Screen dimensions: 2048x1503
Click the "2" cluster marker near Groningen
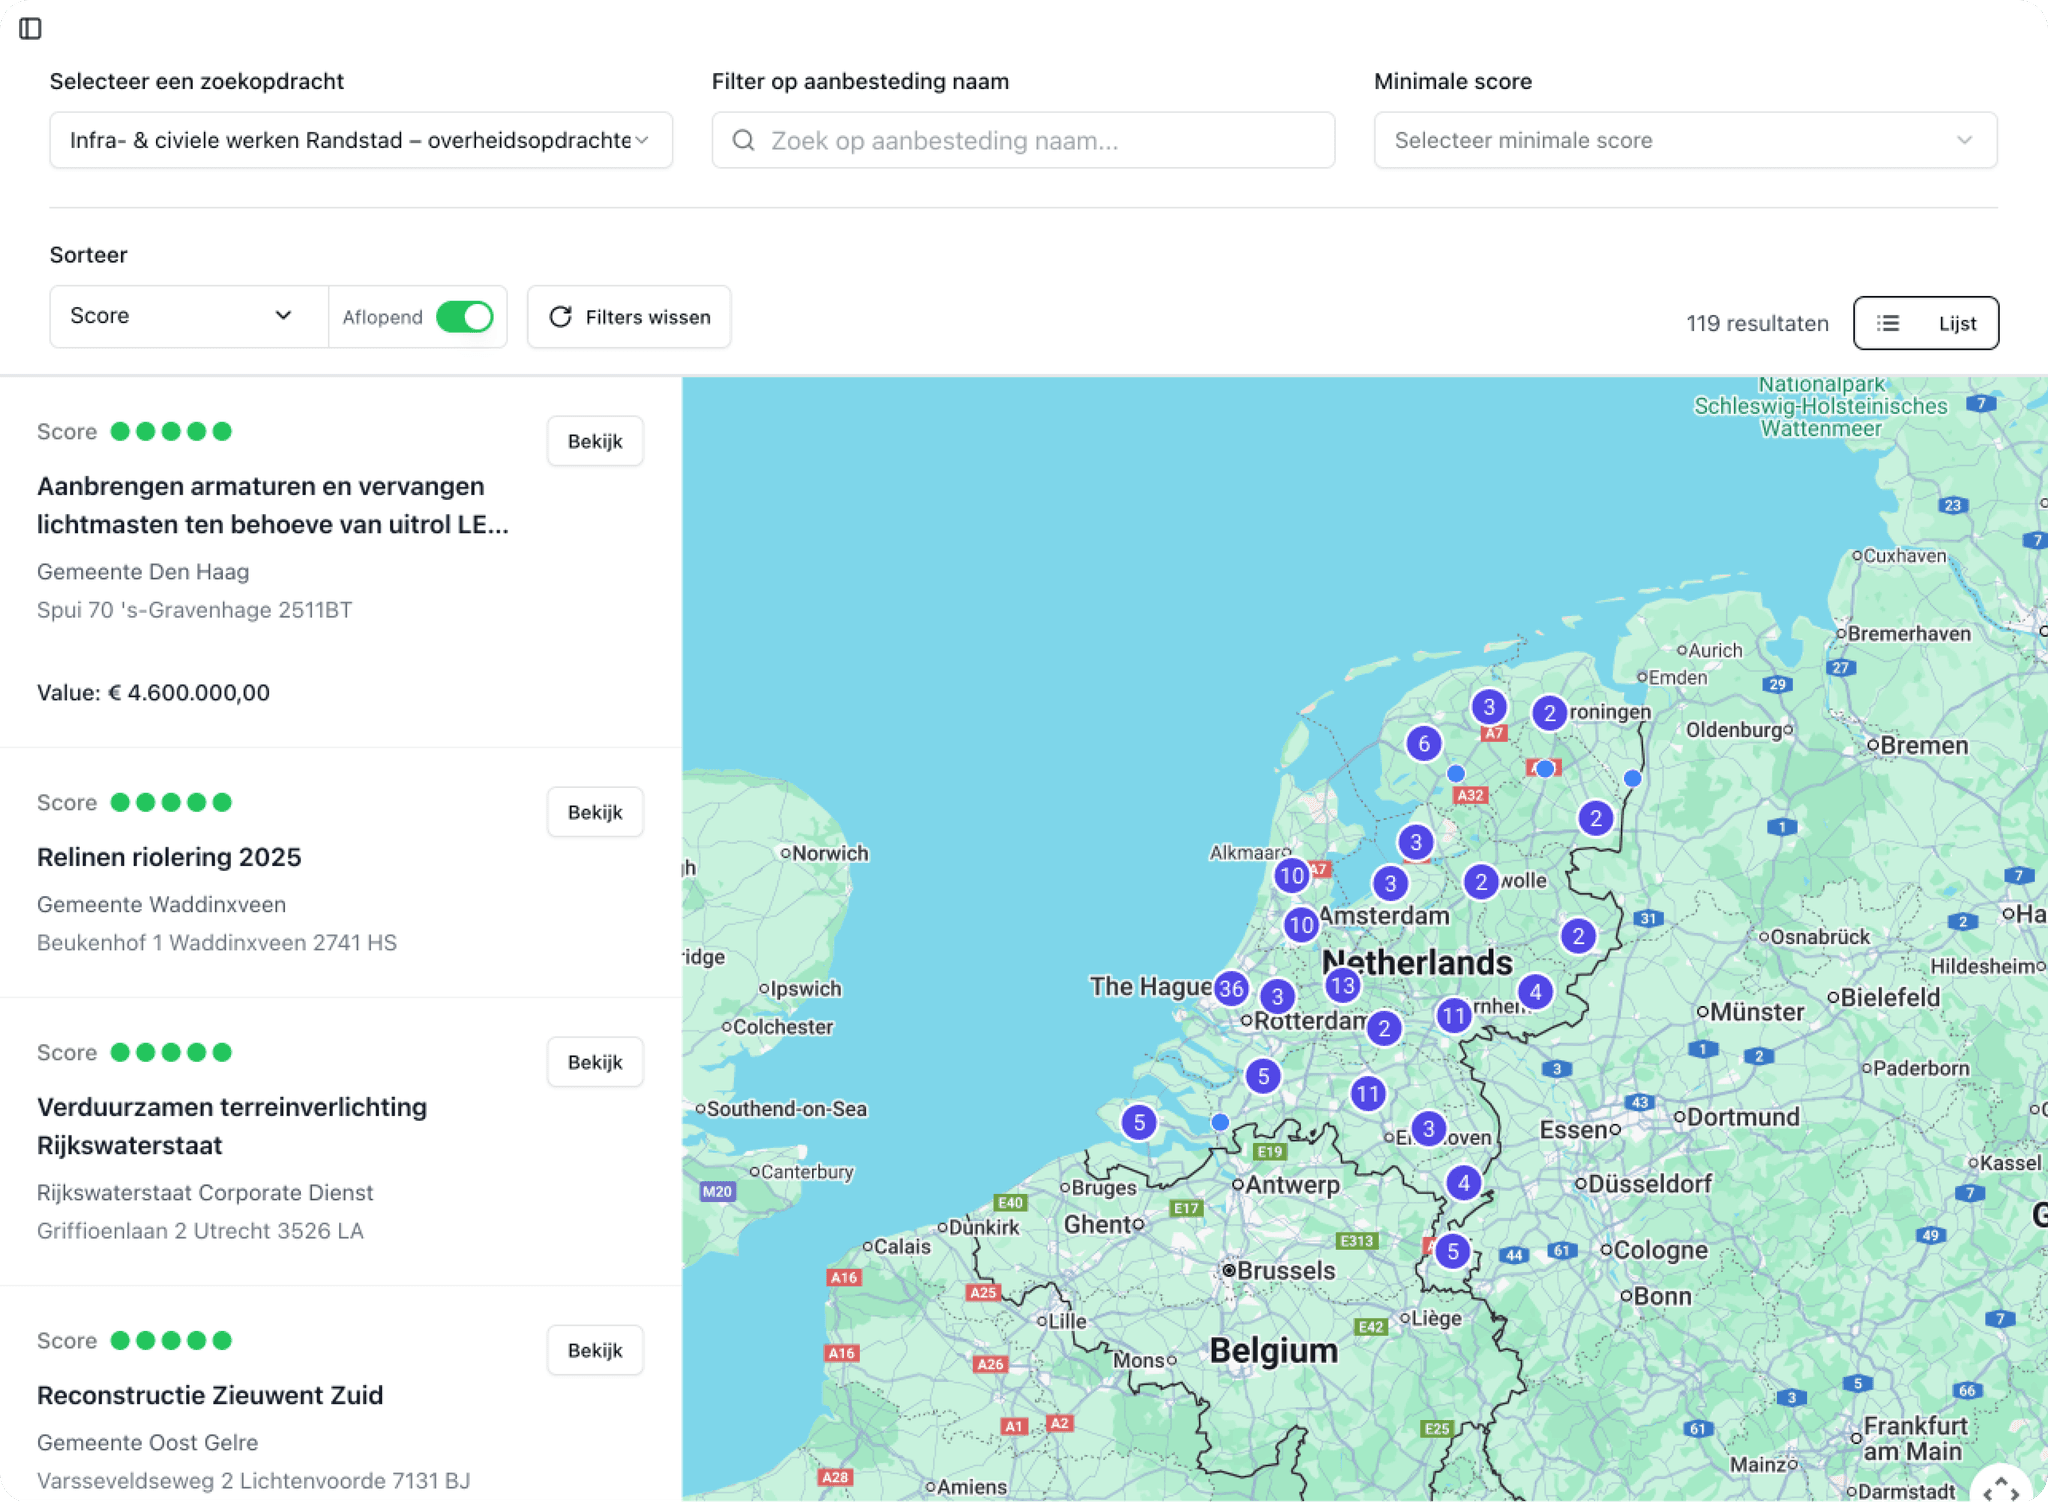point(1550,713)
